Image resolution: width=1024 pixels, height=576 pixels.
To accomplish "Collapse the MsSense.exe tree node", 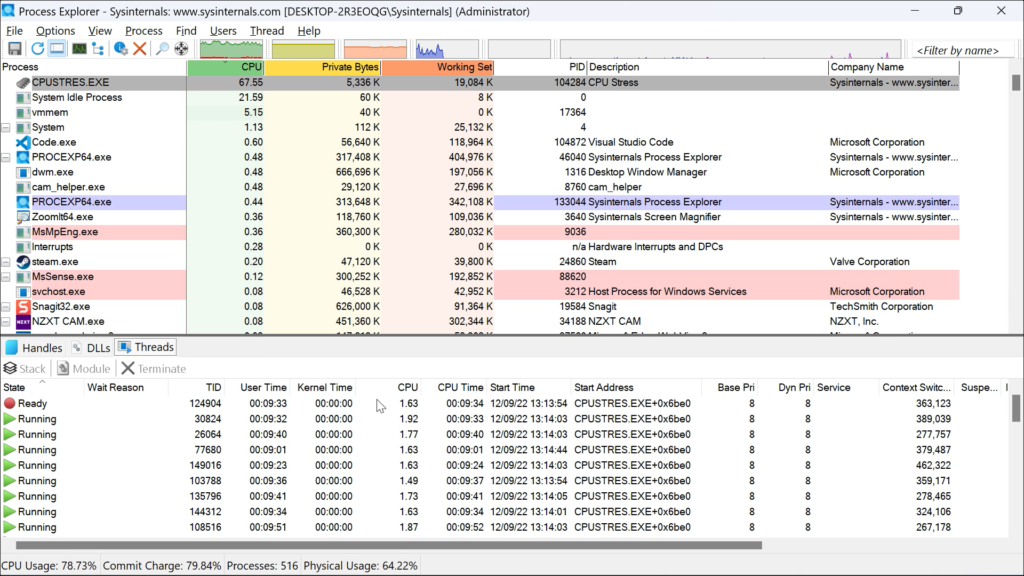I will click(6, 277).
